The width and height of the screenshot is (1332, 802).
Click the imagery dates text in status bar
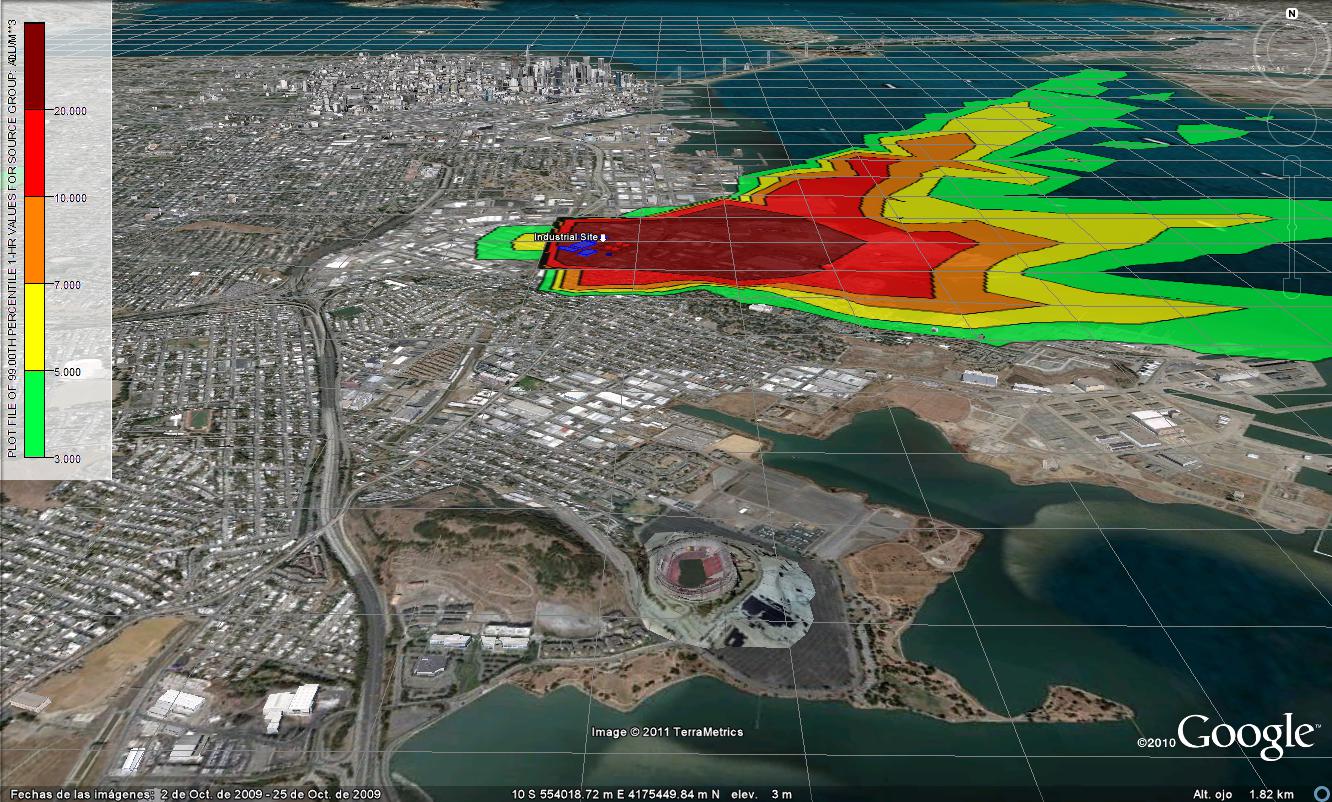[x=196, y=794]
